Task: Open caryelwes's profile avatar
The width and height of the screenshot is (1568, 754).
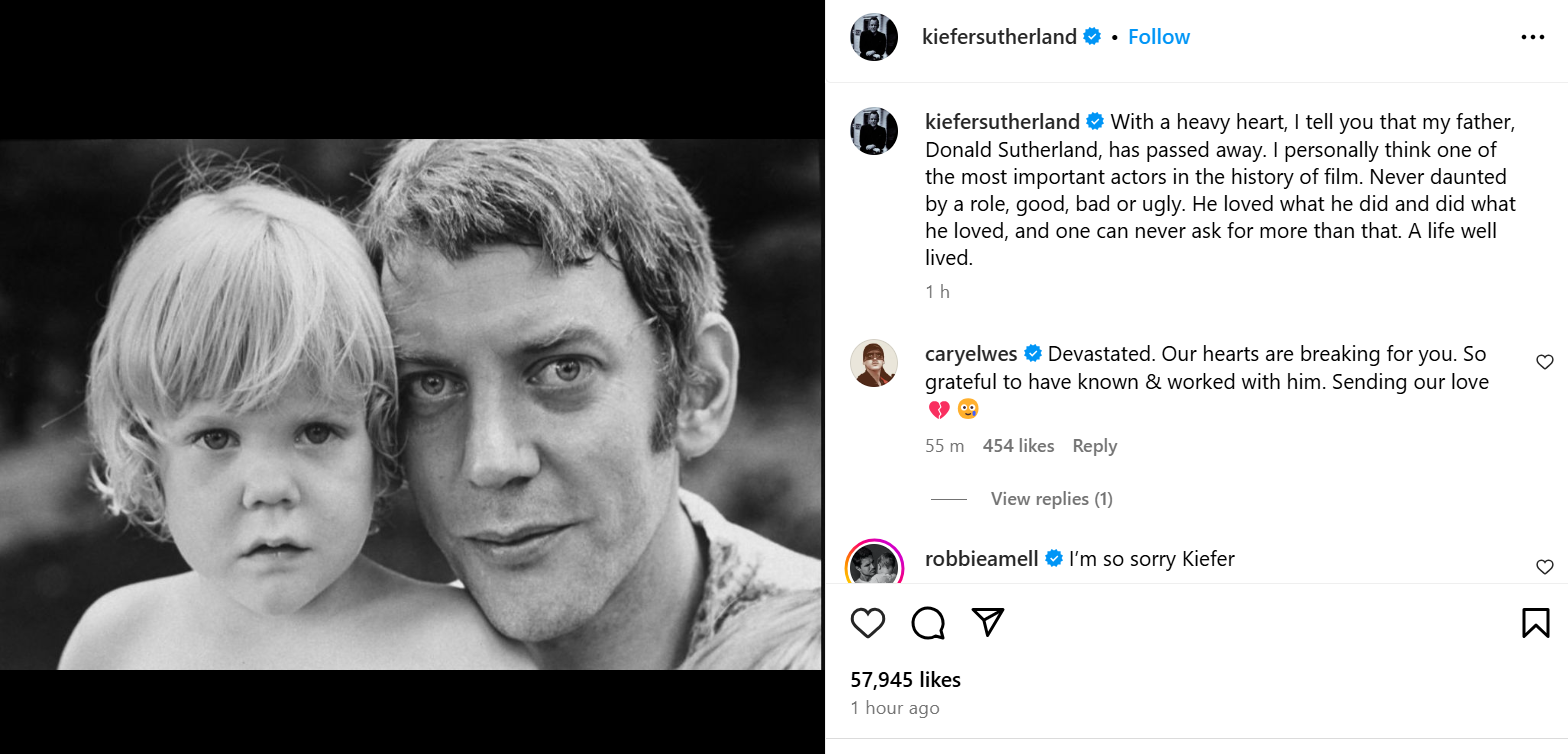Action: click(x=874, y=363)
